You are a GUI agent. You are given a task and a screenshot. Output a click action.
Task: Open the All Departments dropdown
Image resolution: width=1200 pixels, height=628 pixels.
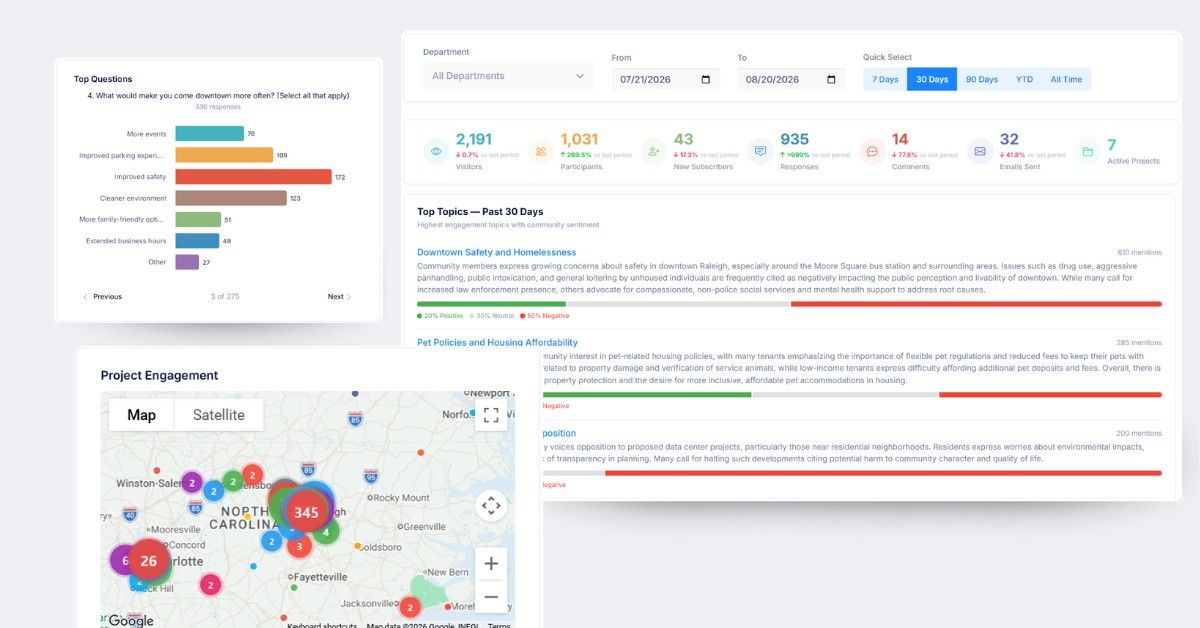click(x=508, y=76)
